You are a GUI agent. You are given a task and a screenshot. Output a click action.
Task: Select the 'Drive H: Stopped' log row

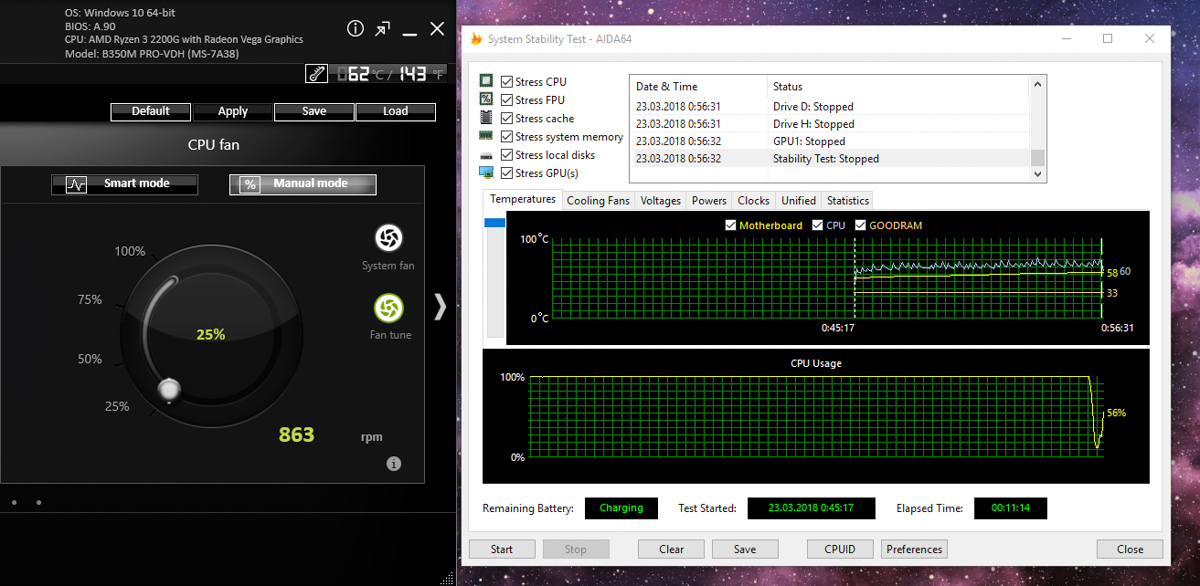[x=830, y=124]
